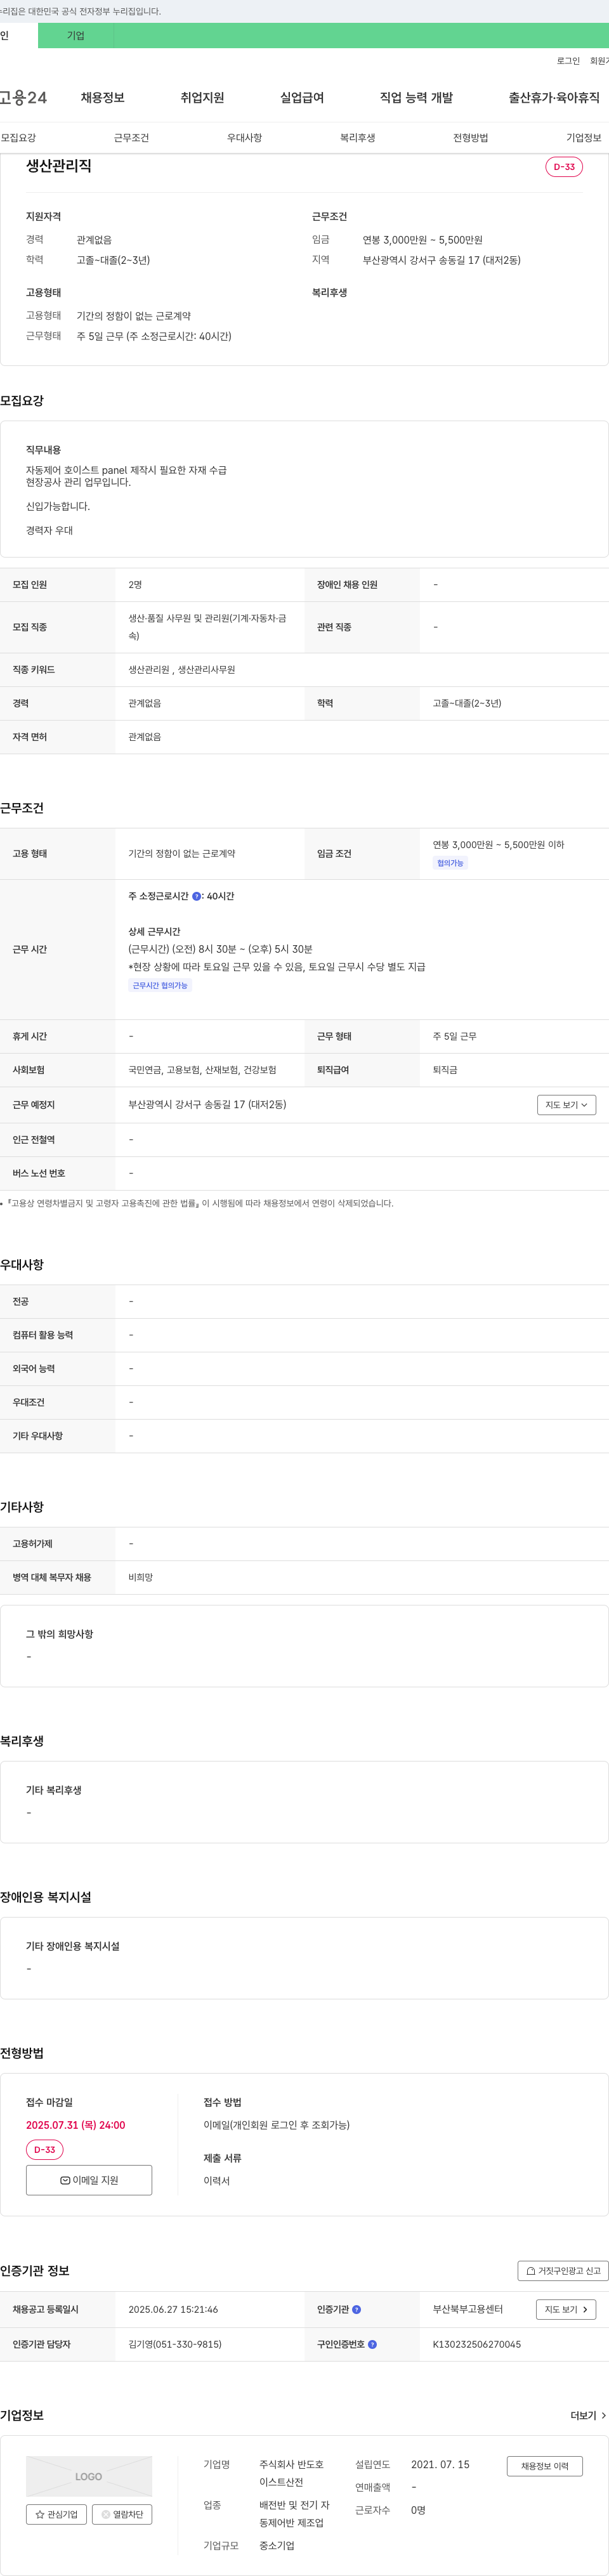This screenshot has width=609, height=2576.
Task: Open the 실업급여 menu
Action: click(x=302, y=97)
